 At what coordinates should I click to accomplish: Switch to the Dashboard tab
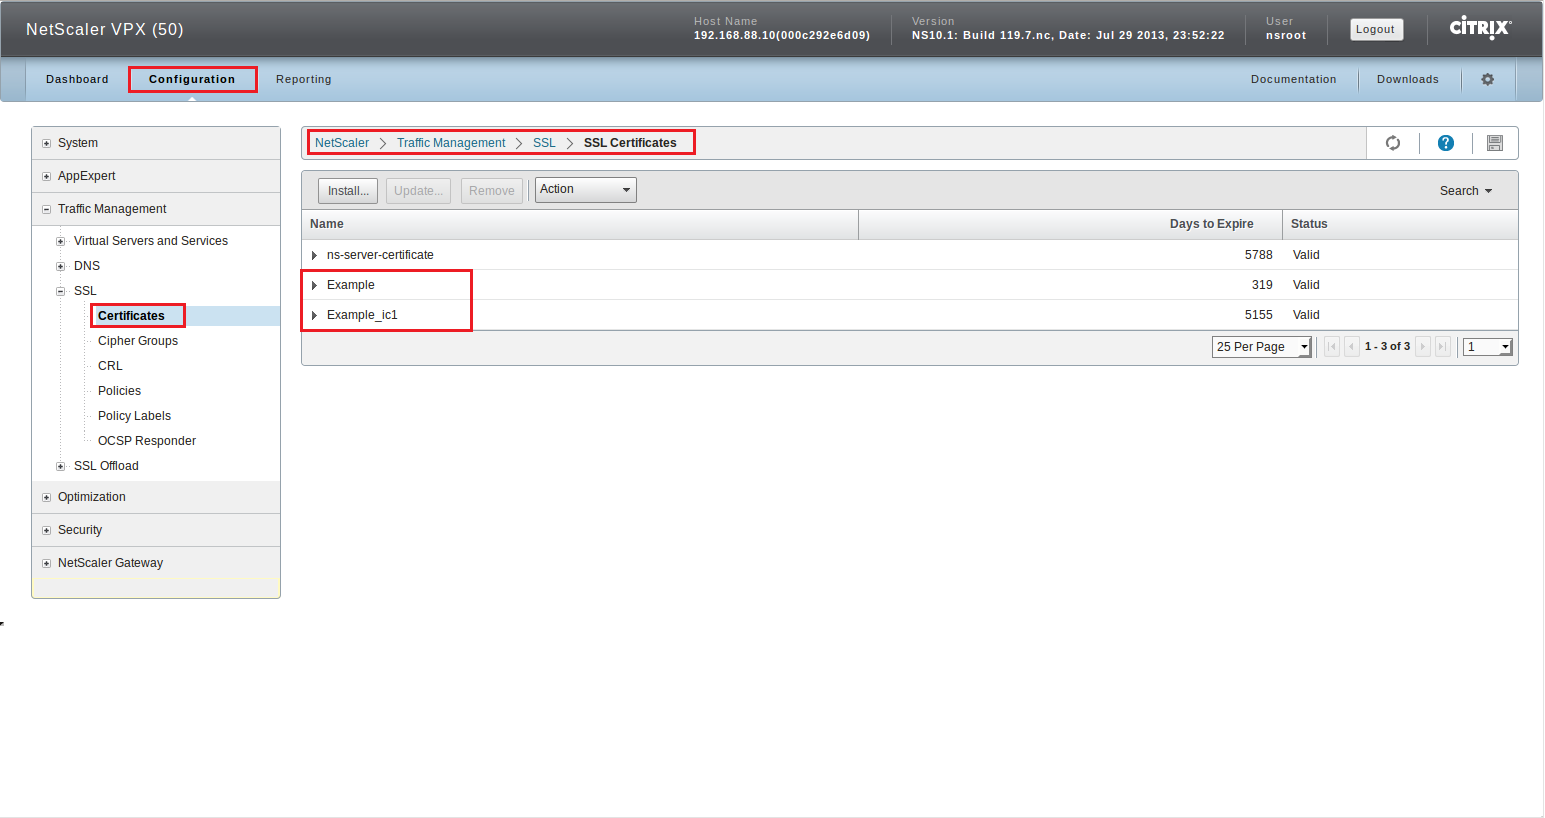pyautogui.click(x=77, y=79)
